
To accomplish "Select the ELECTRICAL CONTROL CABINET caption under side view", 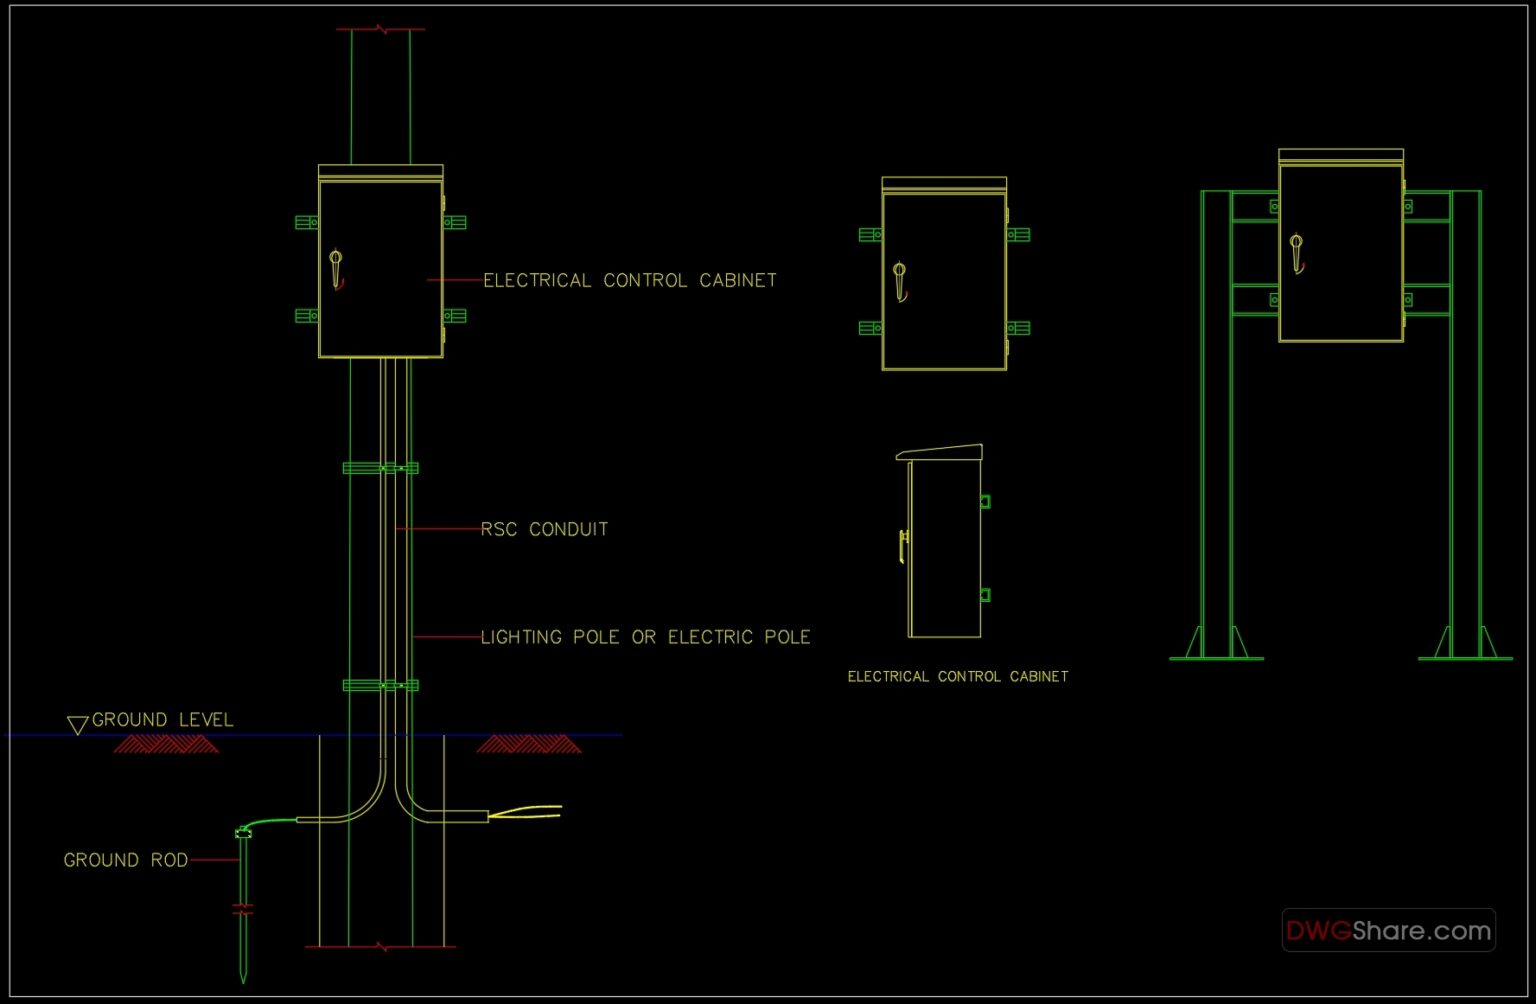I will pyautogui.click(x=958, y=676).
